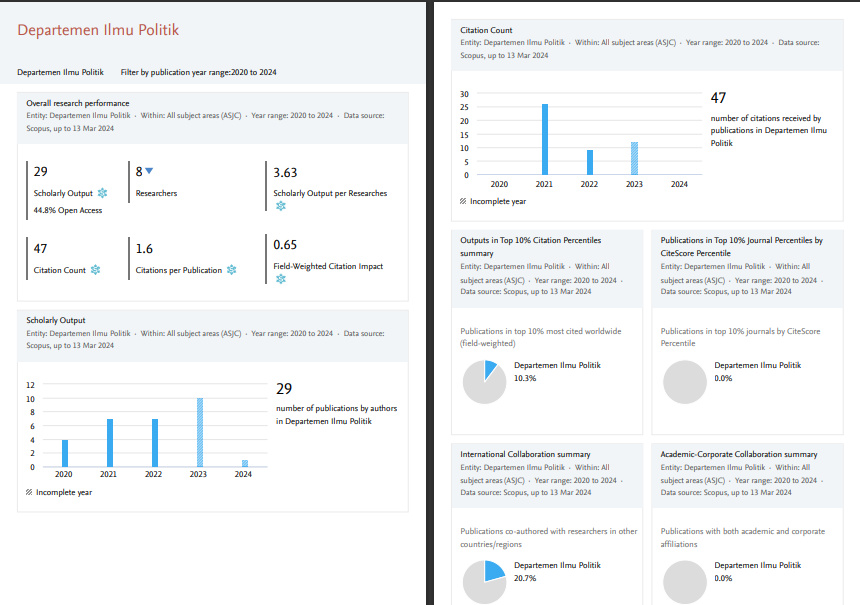The image size is (860, 605).
Task: Click the 29 Scholarly Output value
Action: pos(41,171)
